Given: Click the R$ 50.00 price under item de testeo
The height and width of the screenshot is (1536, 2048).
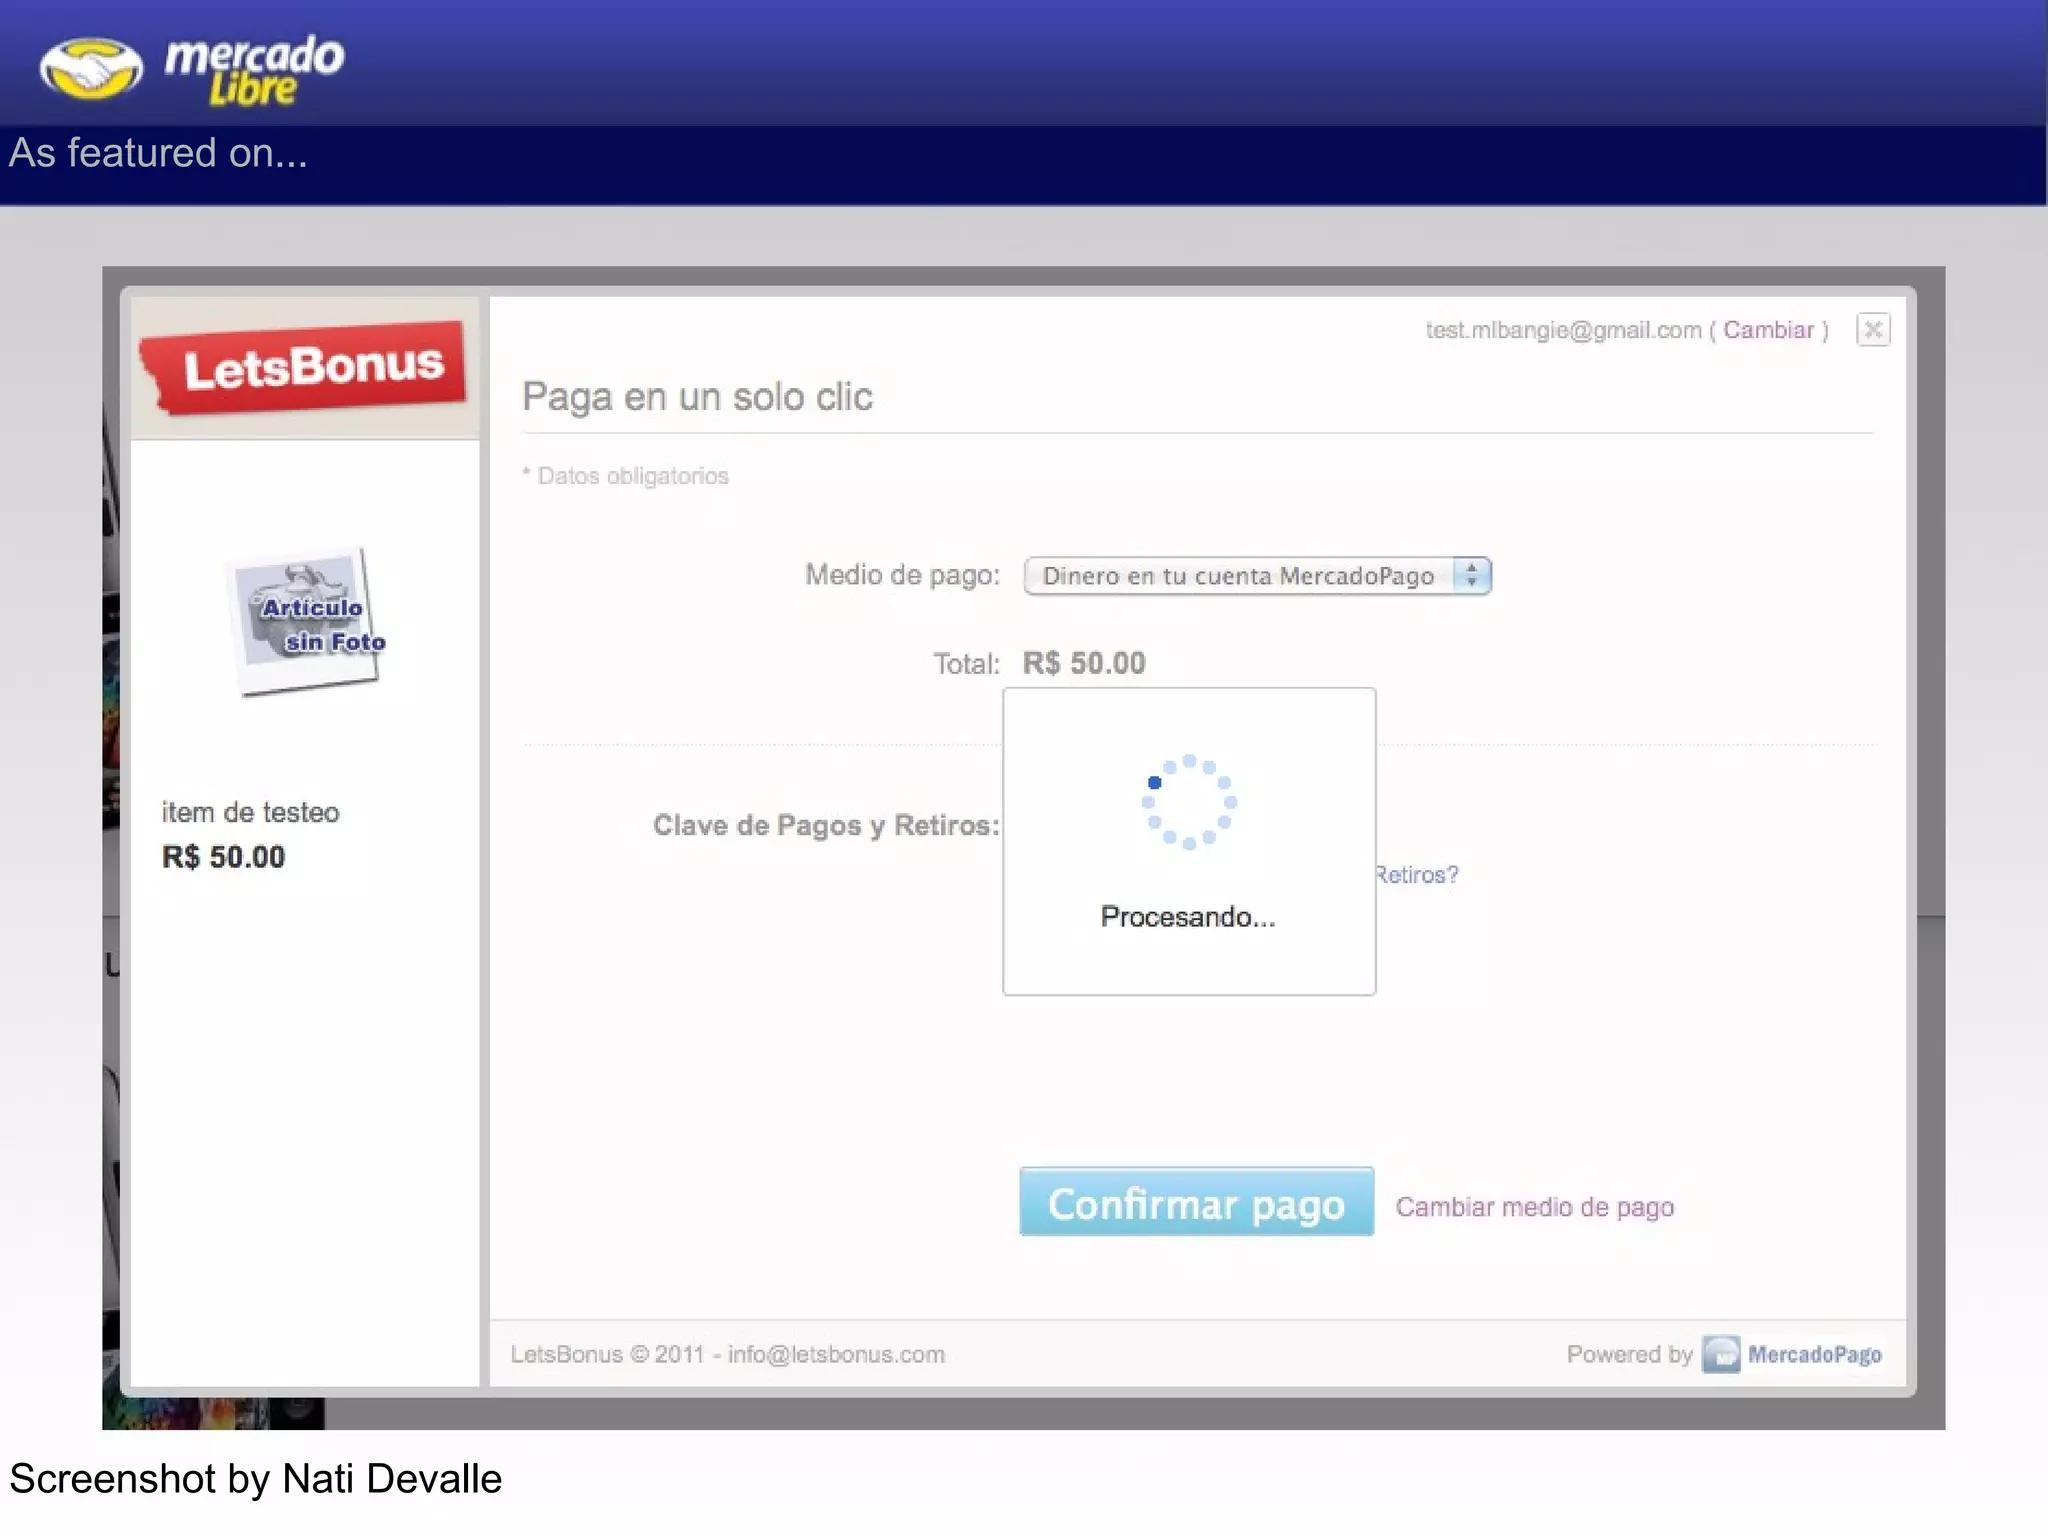Looking at the screenshot, I should (x=223, y=857).
